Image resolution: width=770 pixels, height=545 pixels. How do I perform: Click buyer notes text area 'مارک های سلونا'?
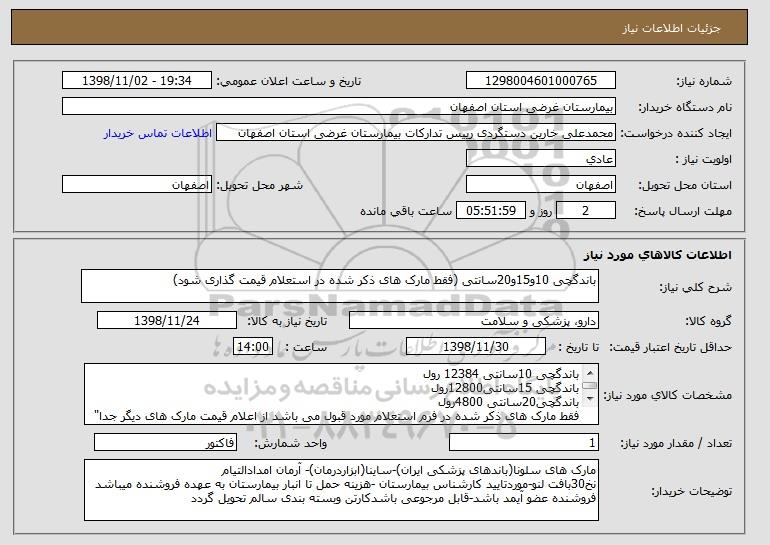point(341,490)
